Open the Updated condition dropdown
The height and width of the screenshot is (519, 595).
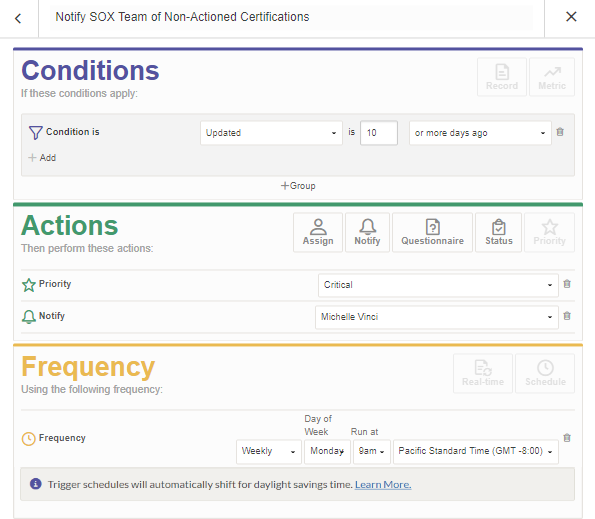coord(271,133)
